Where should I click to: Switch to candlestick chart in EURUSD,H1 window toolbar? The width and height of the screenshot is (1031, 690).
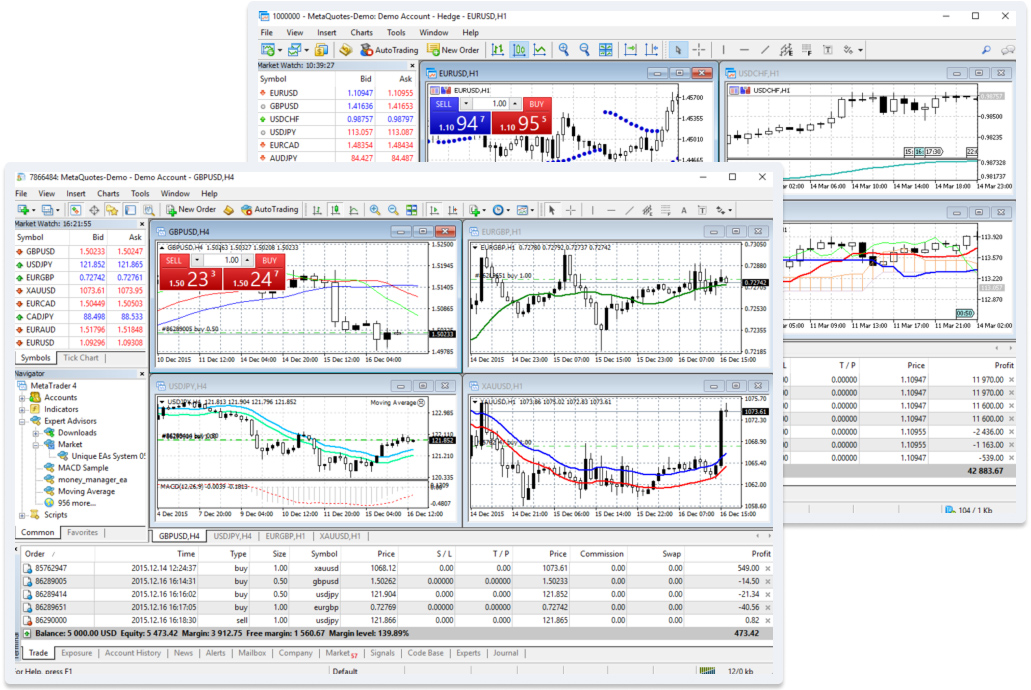click(520, 49)
